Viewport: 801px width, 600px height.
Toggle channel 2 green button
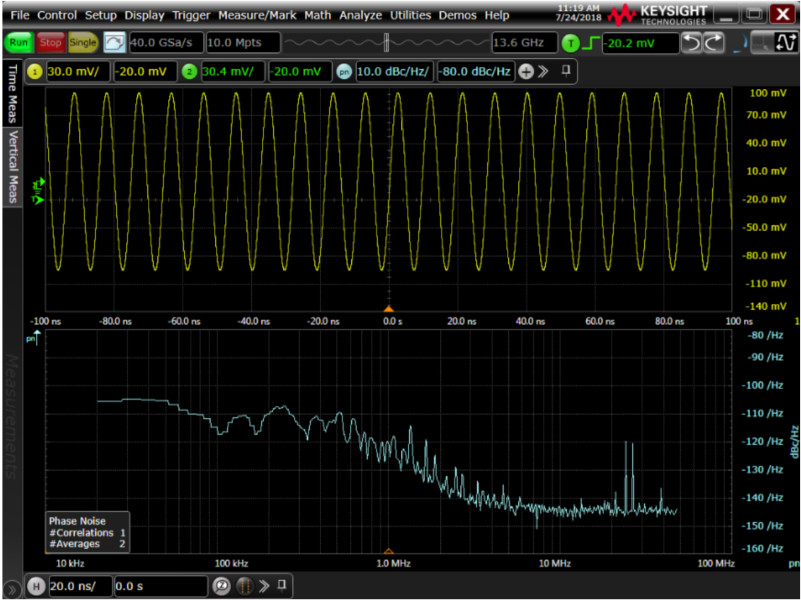pyautogui.click(x=189, y=72)
